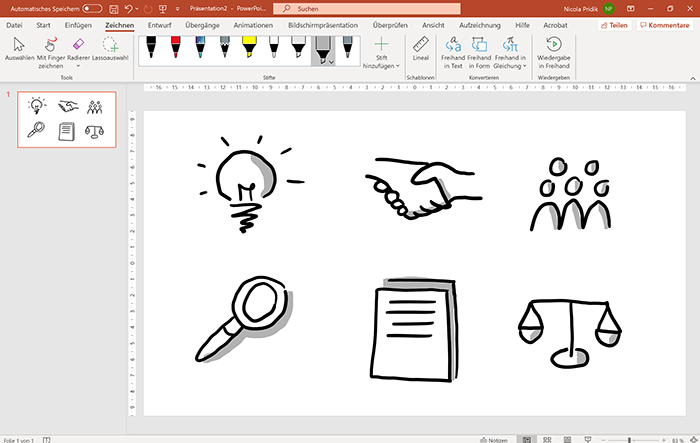This screenshot has height=443, width=700.
Task: Open the Animationen tab
Action: (253, 24)
